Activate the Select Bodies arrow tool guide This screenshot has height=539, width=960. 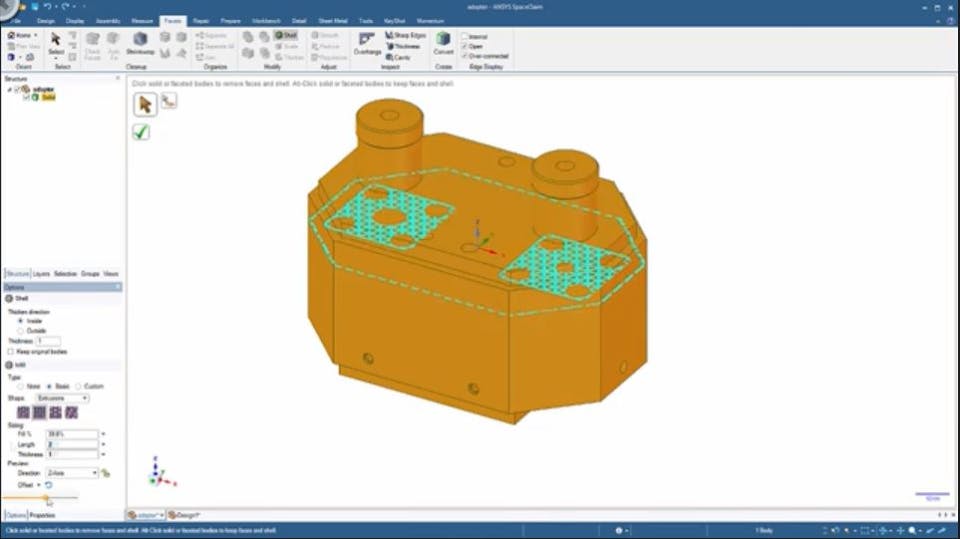coord(145,105)
